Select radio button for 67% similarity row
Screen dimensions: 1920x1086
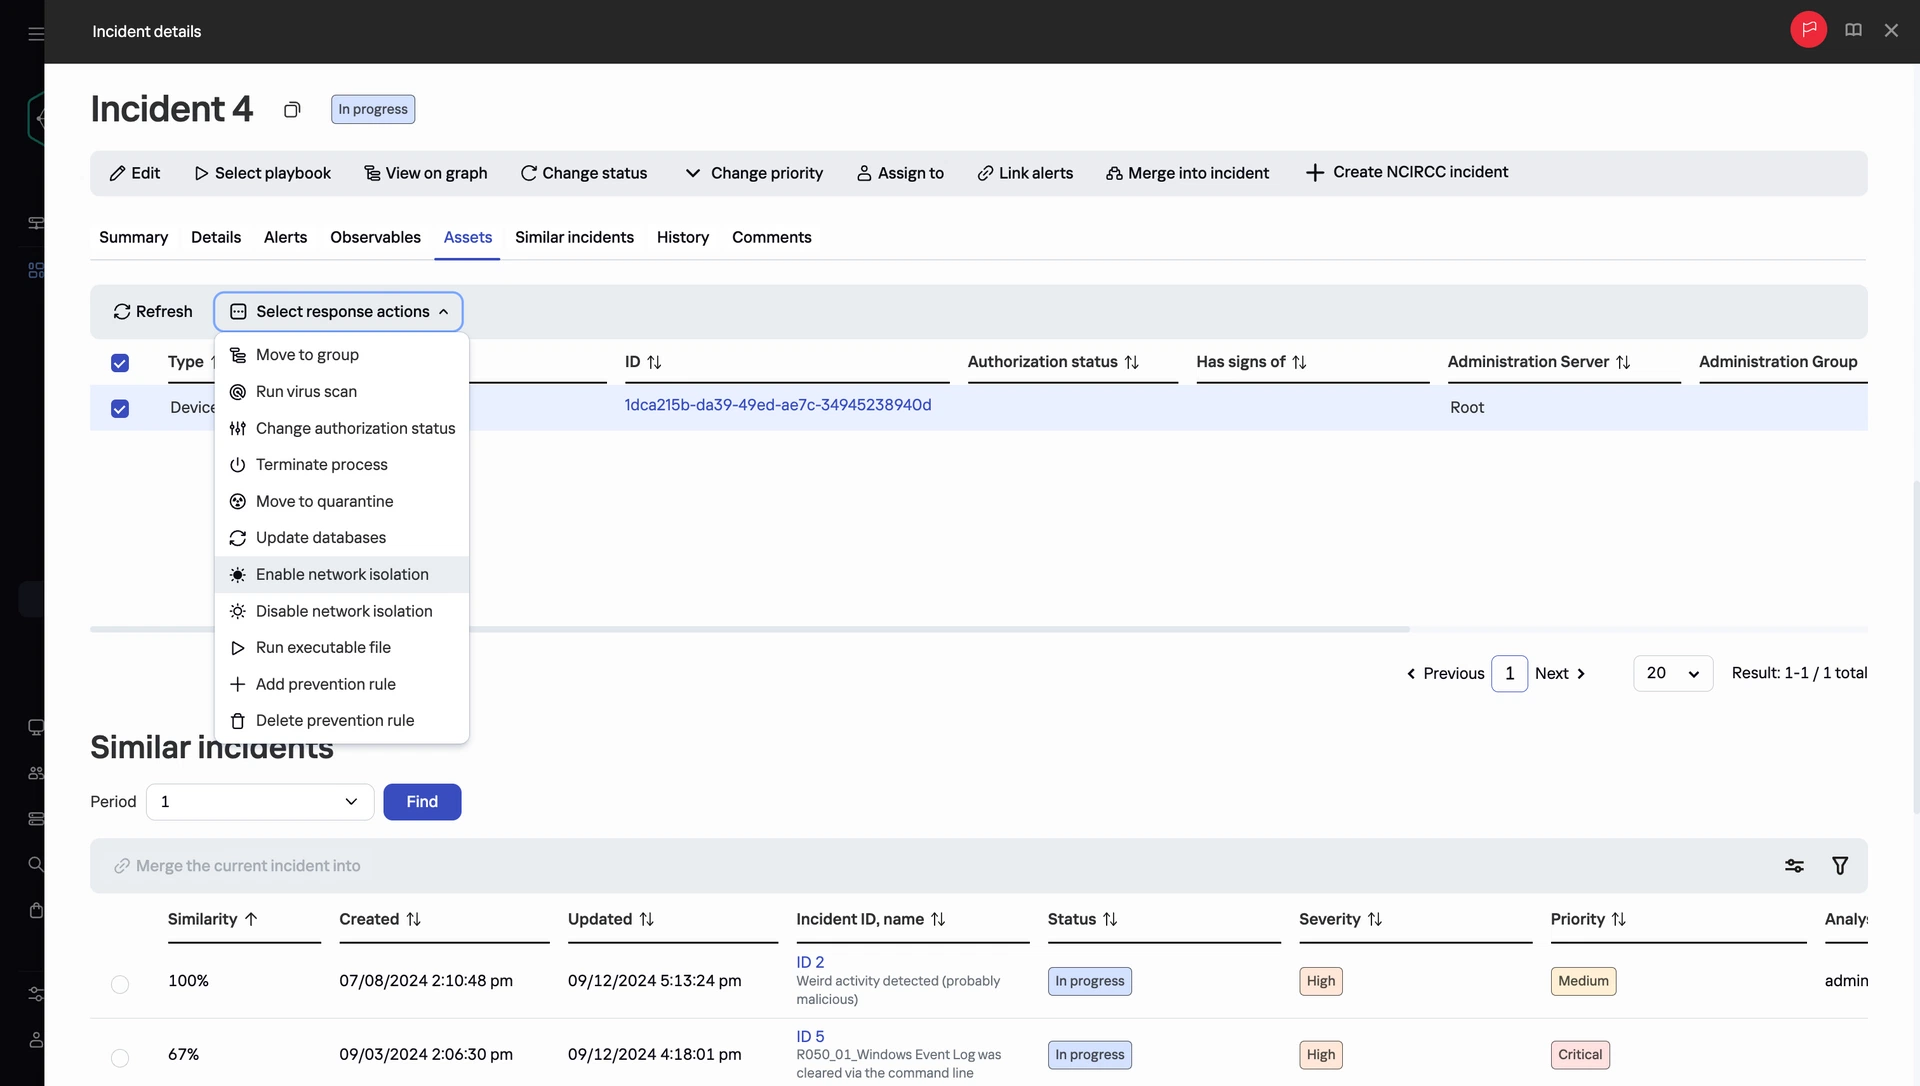(x=120, y=1058)
